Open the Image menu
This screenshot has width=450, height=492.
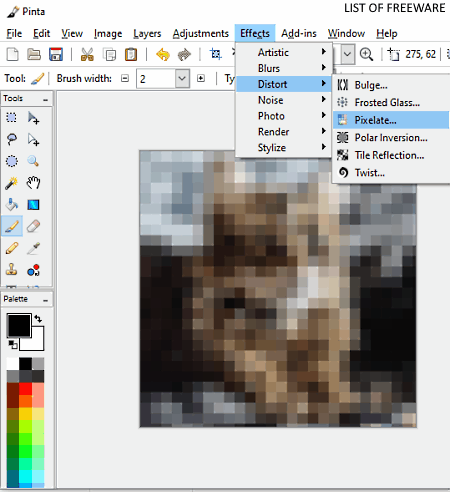pos(108,33)
